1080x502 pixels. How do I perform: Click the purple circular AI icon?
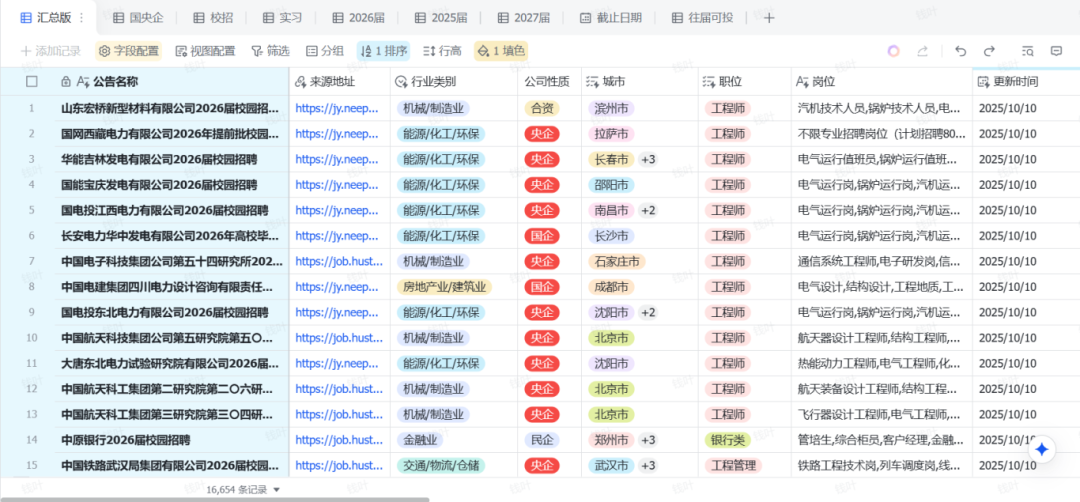click(893, 51)
